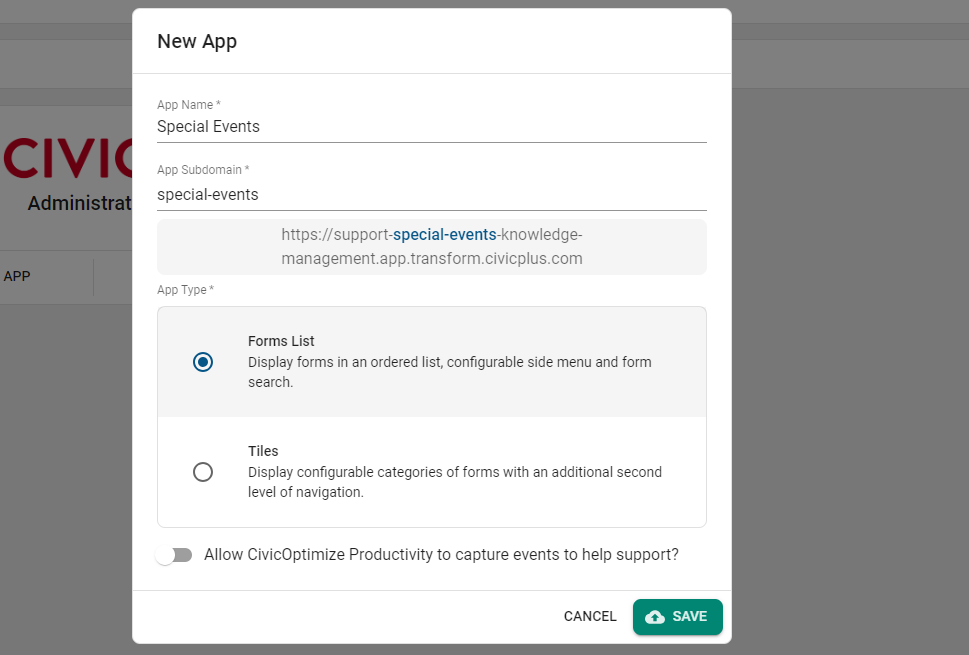Click the App Subdomain field containing special-events
The image size is (969, 655).
[431, 195]
